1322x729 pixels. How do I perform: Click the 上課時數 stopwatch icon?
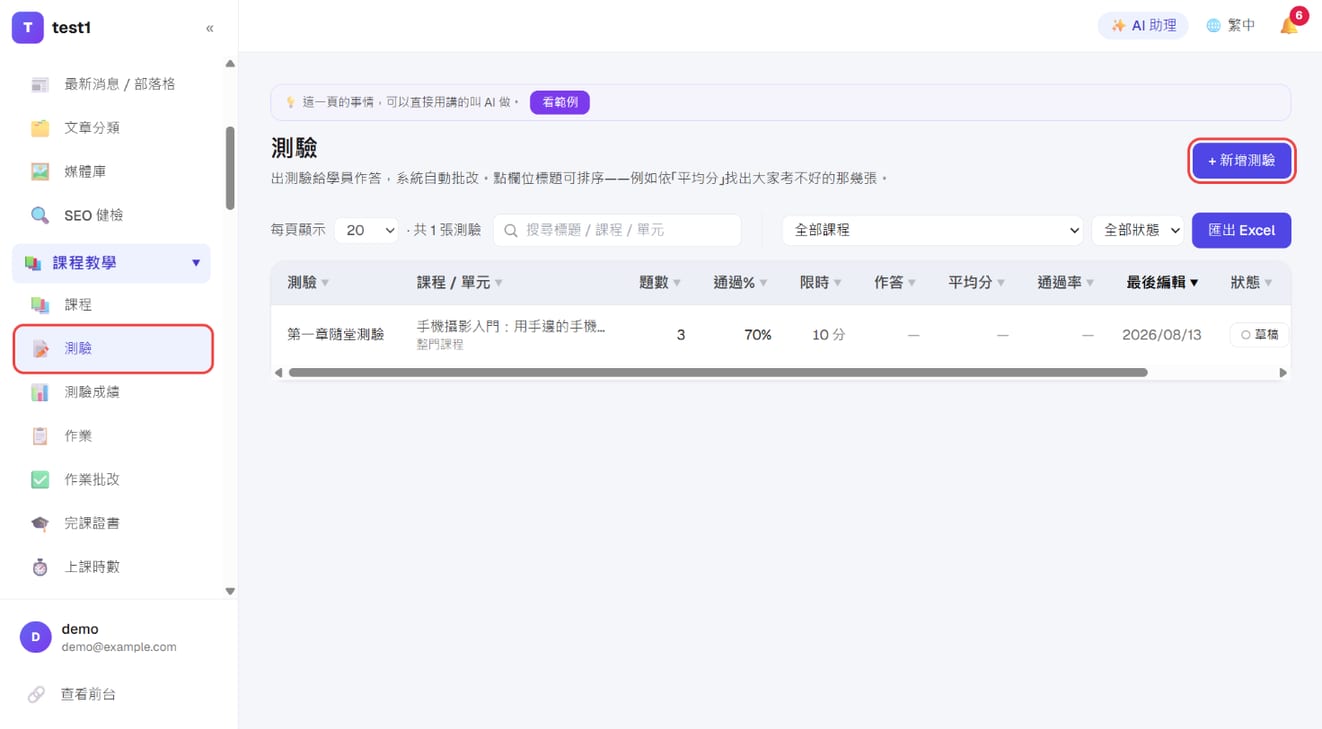[x=40, y=567]
